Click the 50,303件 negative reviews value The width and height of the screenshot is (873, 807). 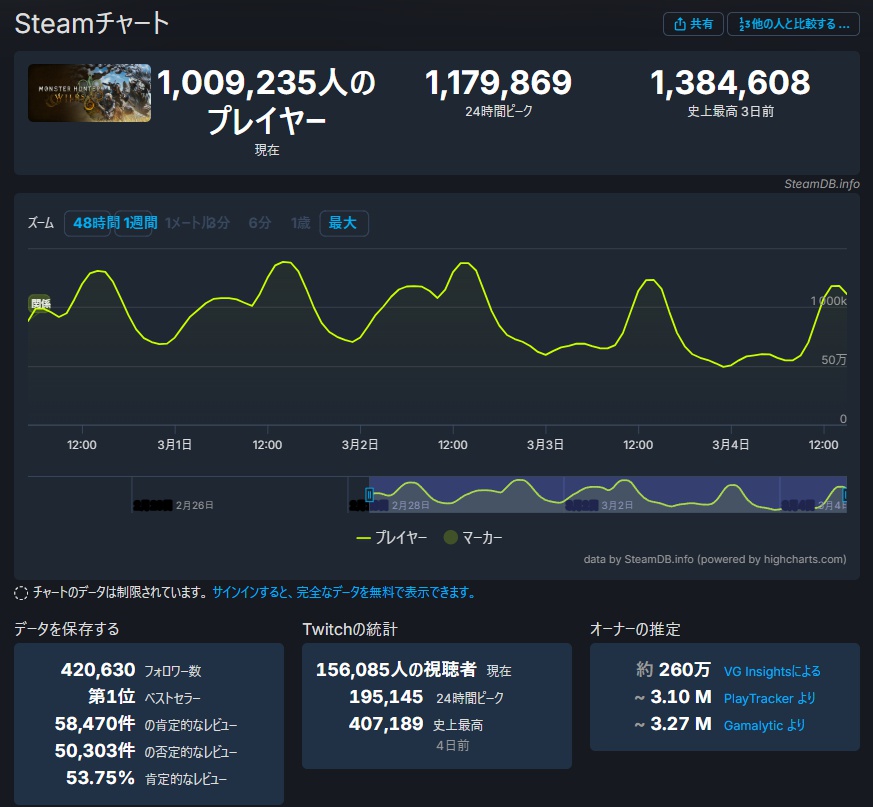tap(95, 750)
